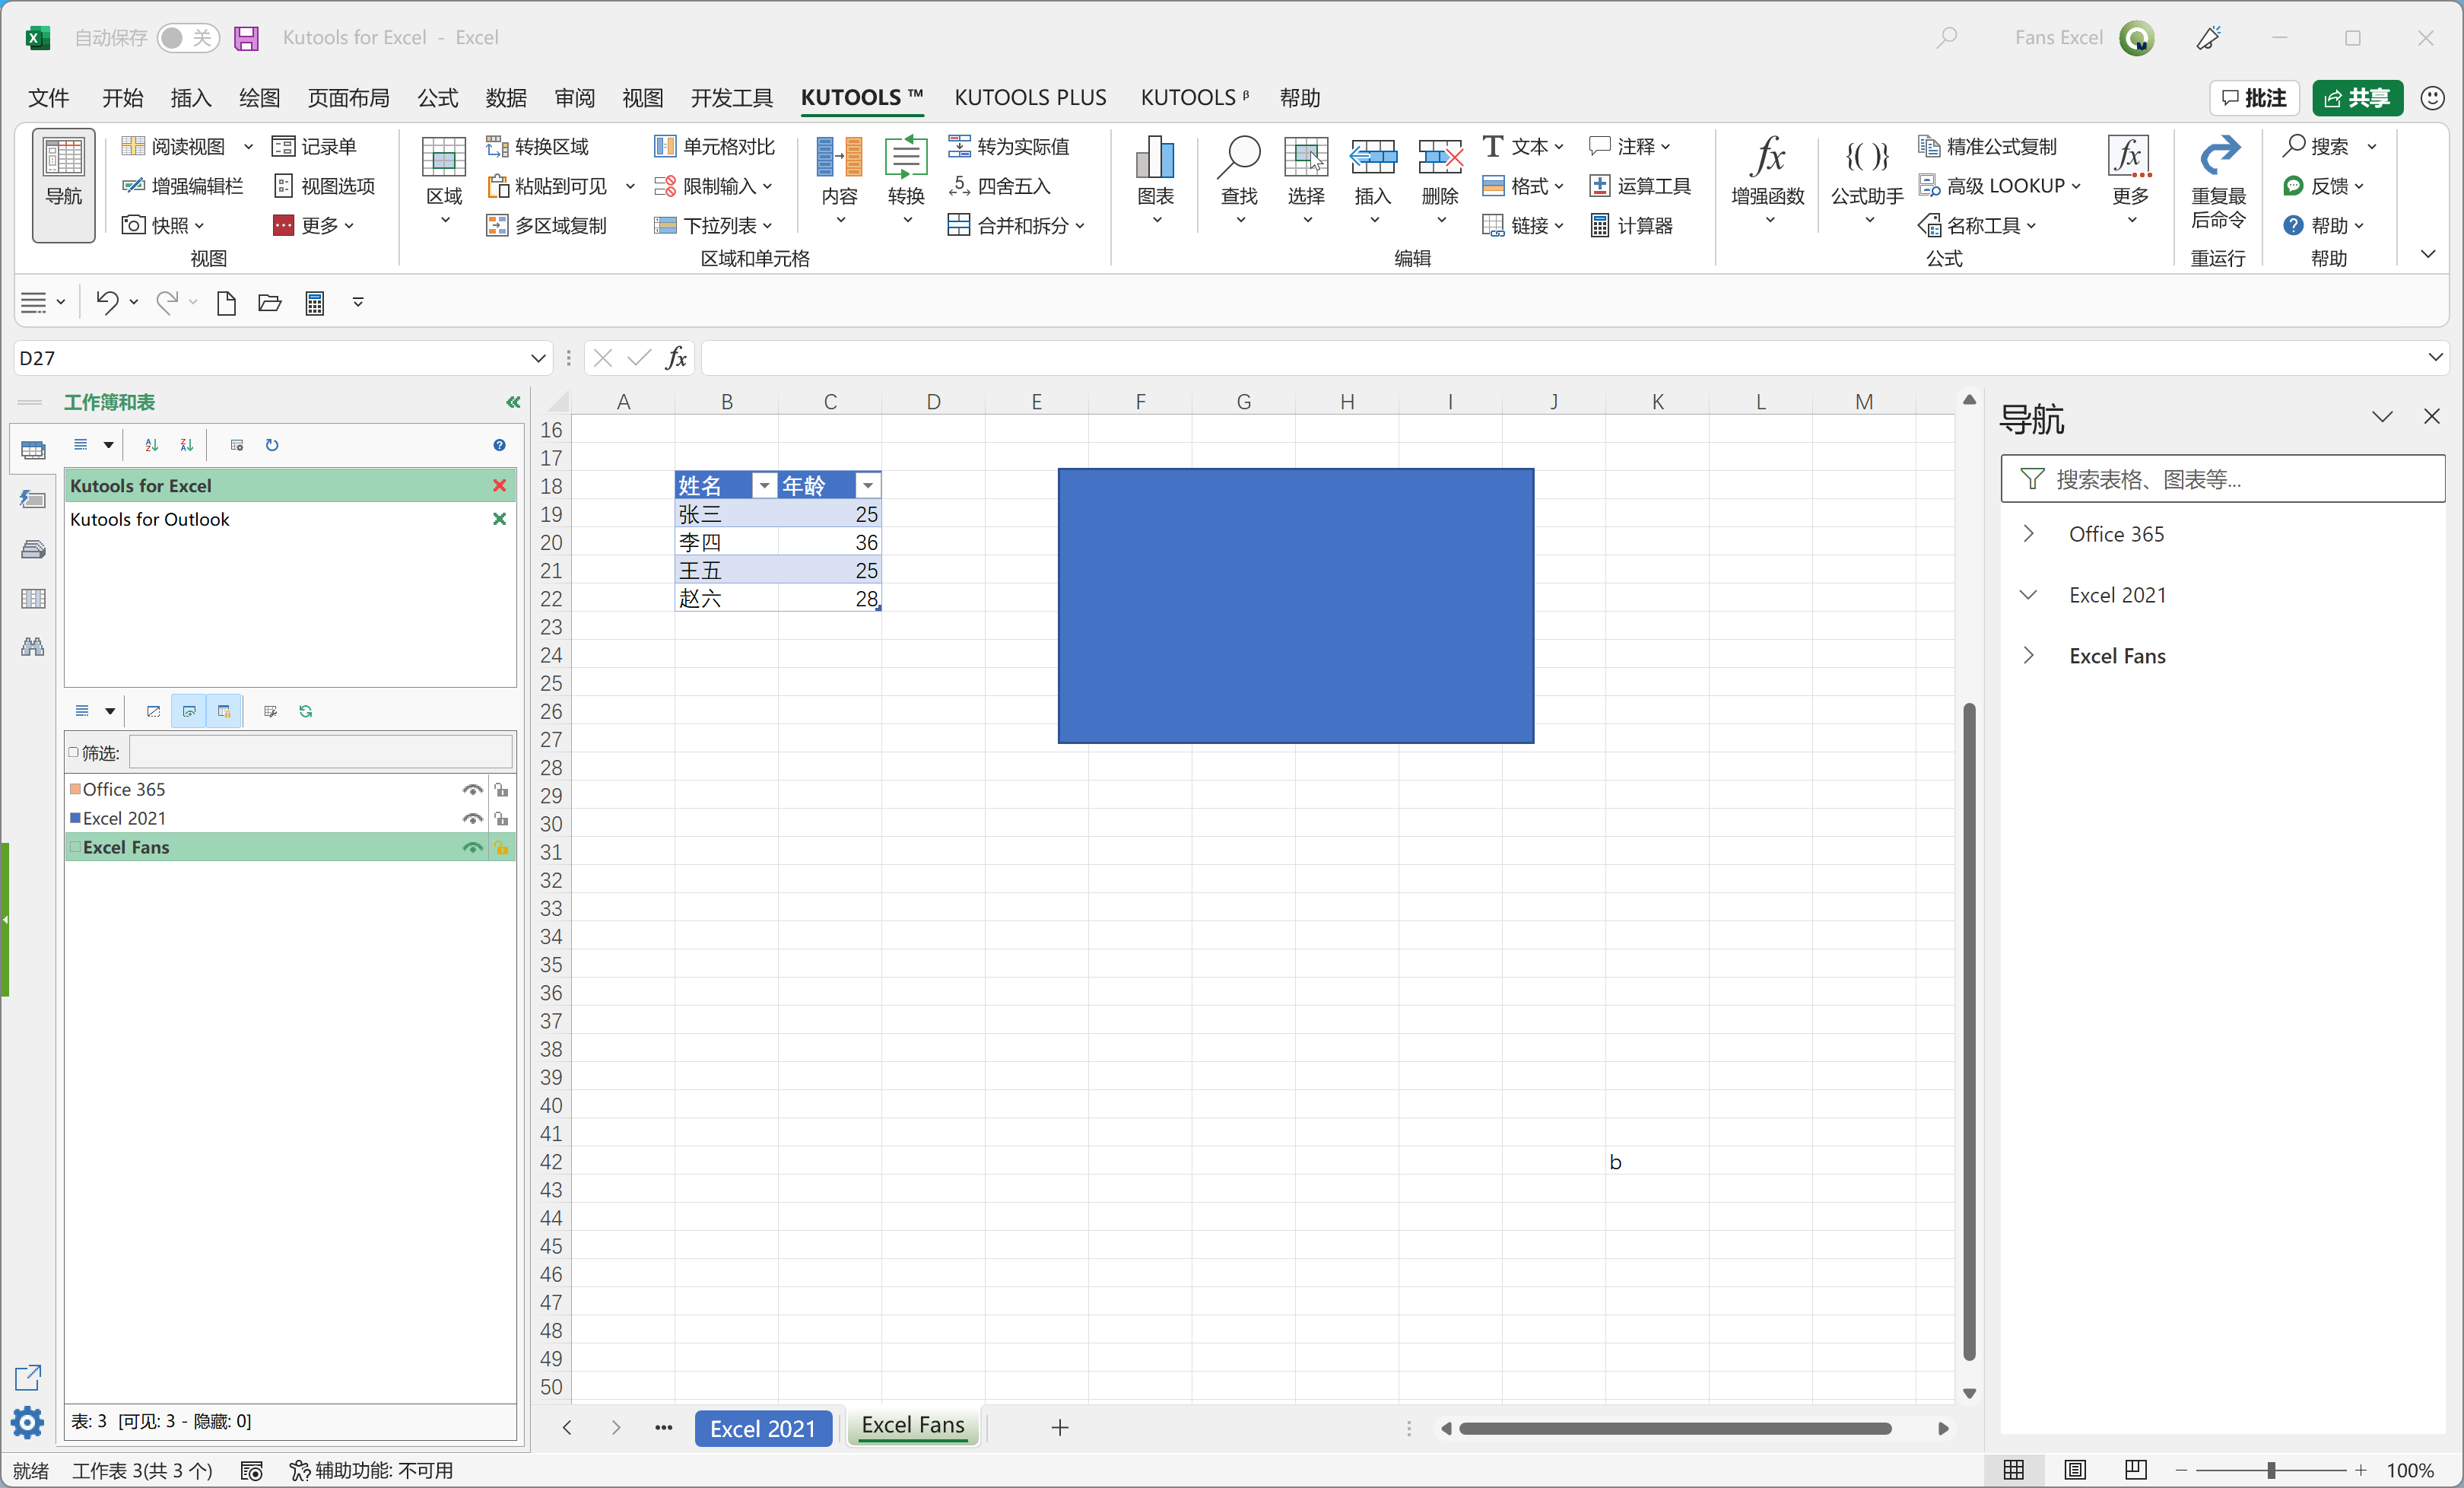The image size is (2464, 1488).
Task: Open the 图表 charts tool
Action: tap(1155, 180)
